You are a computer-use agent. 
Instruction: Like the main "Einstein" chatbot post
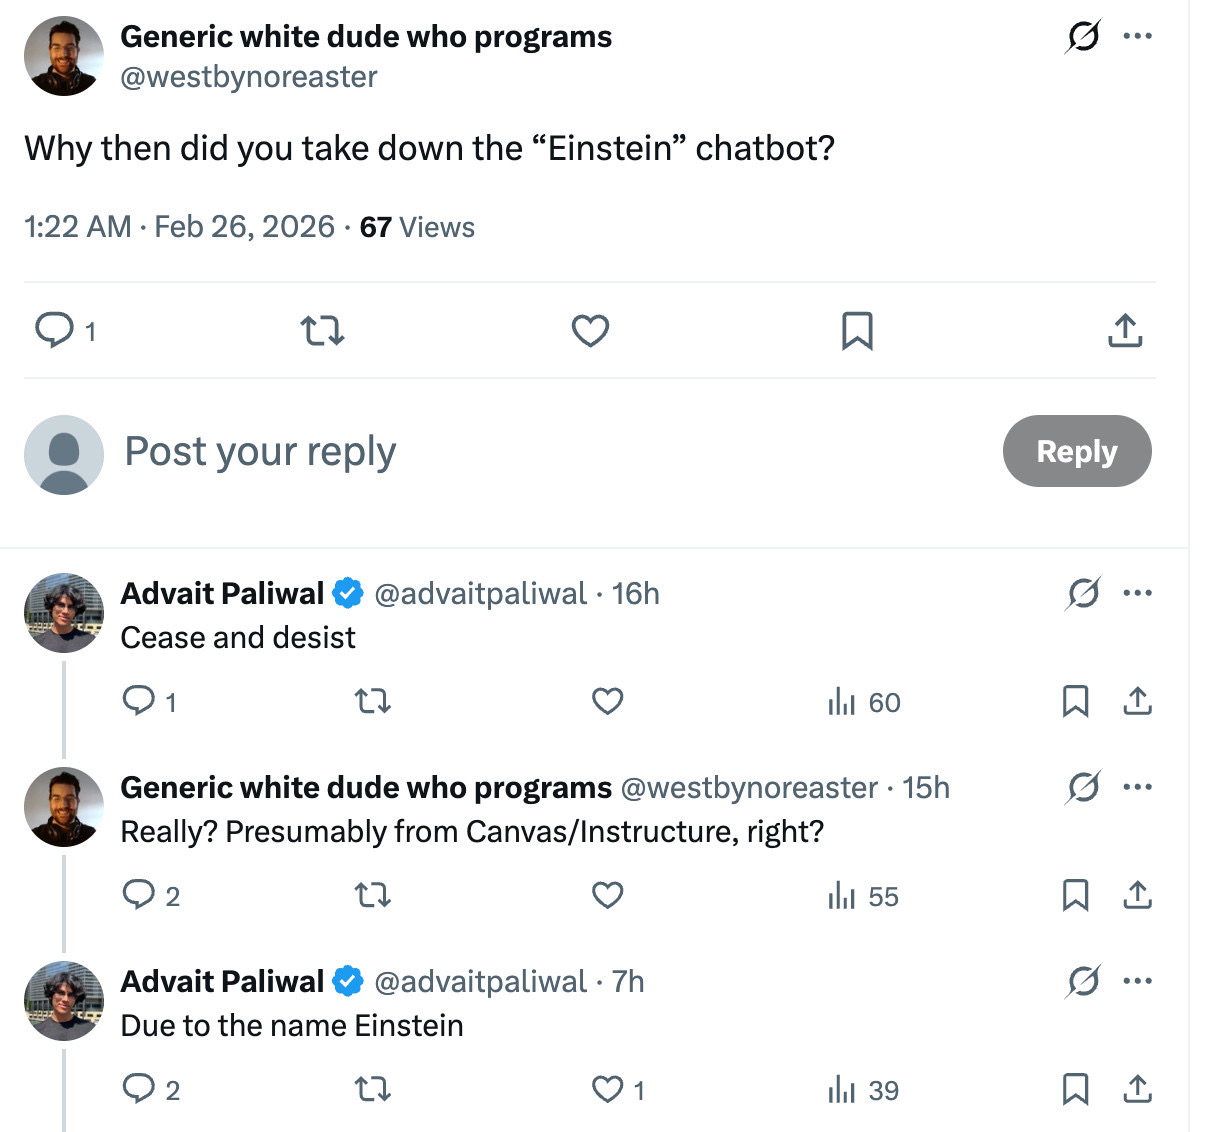(x=590, y=330)
